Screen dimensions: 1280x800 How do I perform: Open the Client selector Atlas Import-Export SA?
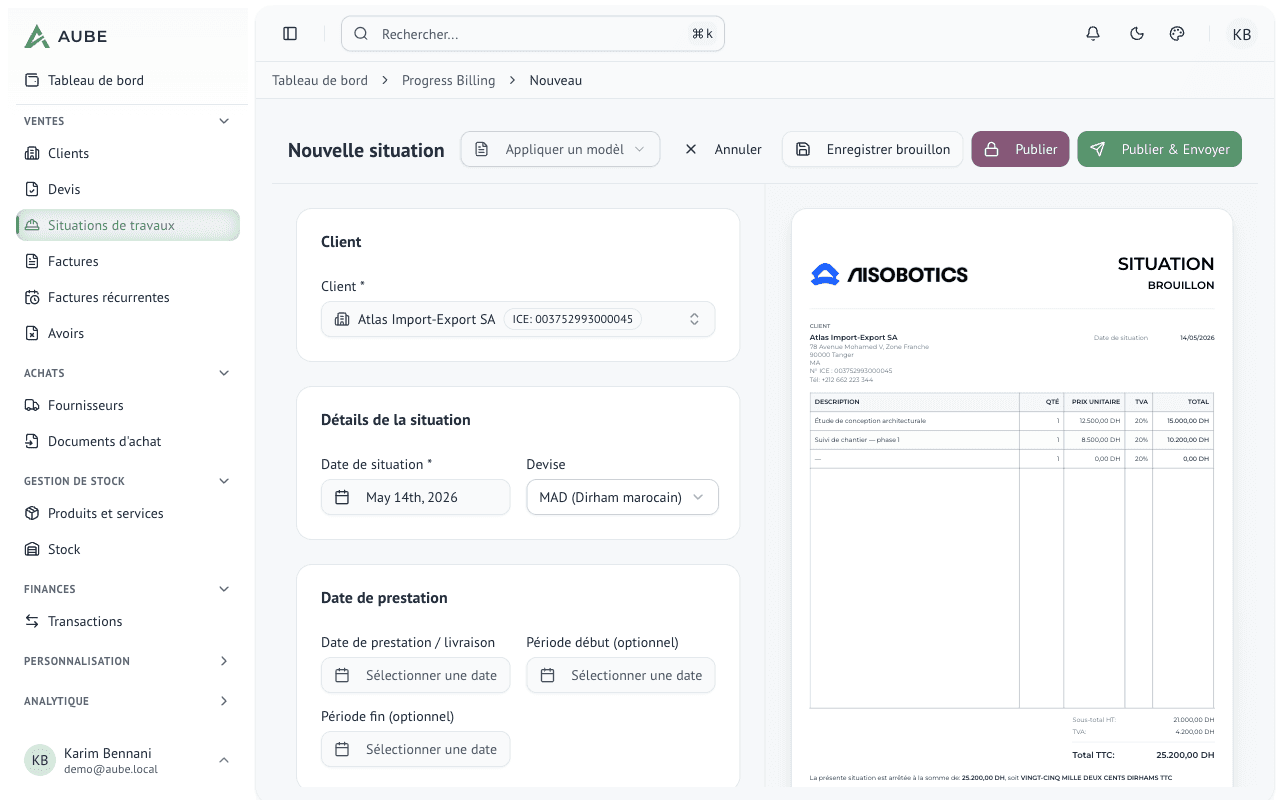point(518,319)
